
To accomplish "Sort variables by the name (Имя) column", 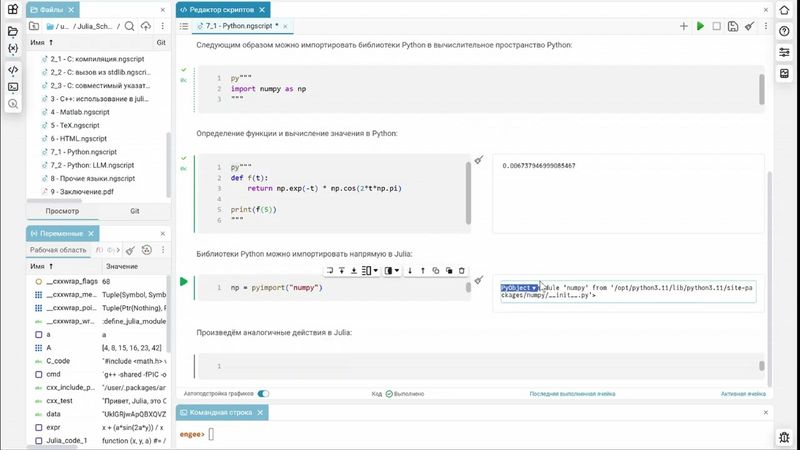I will coord(41,266).
